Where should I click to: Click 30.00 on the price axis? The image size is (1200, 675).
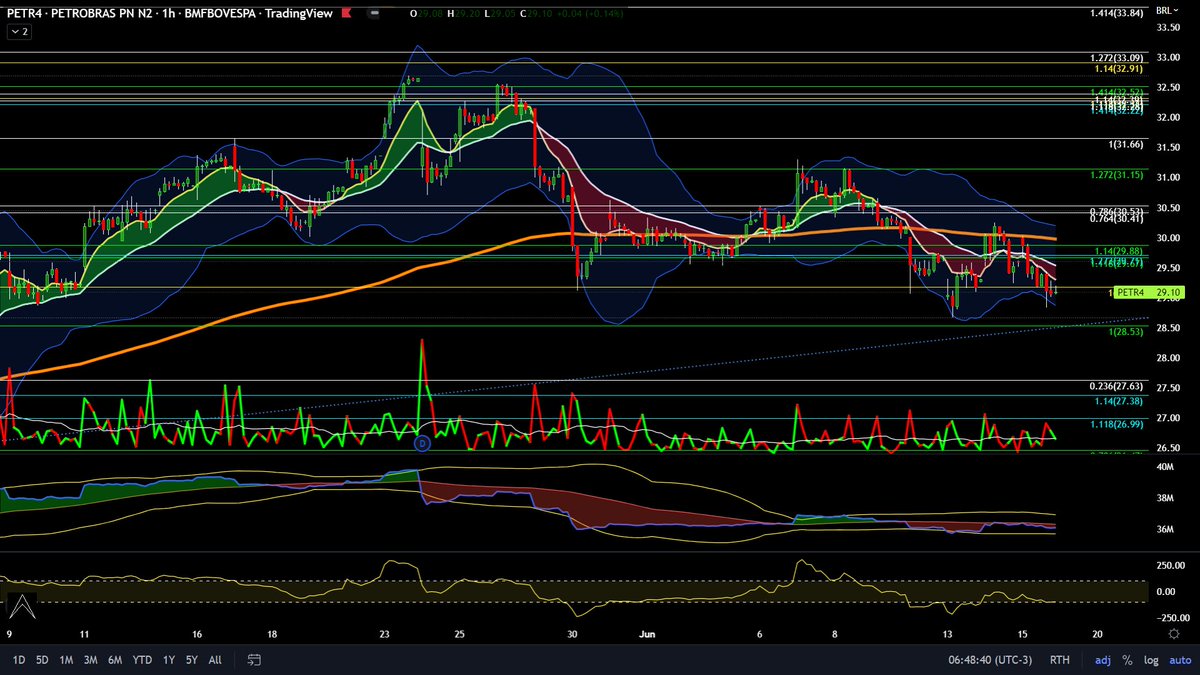click(1168, 237)
